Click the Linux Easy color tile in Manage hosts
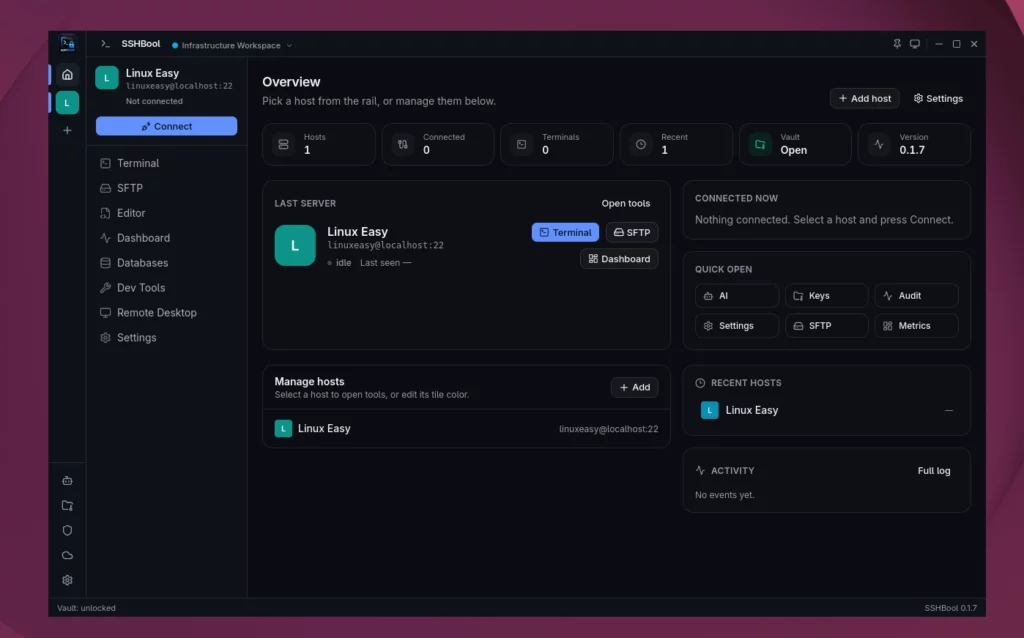The height and width of the screenshot is (638, 1024). 283,428
